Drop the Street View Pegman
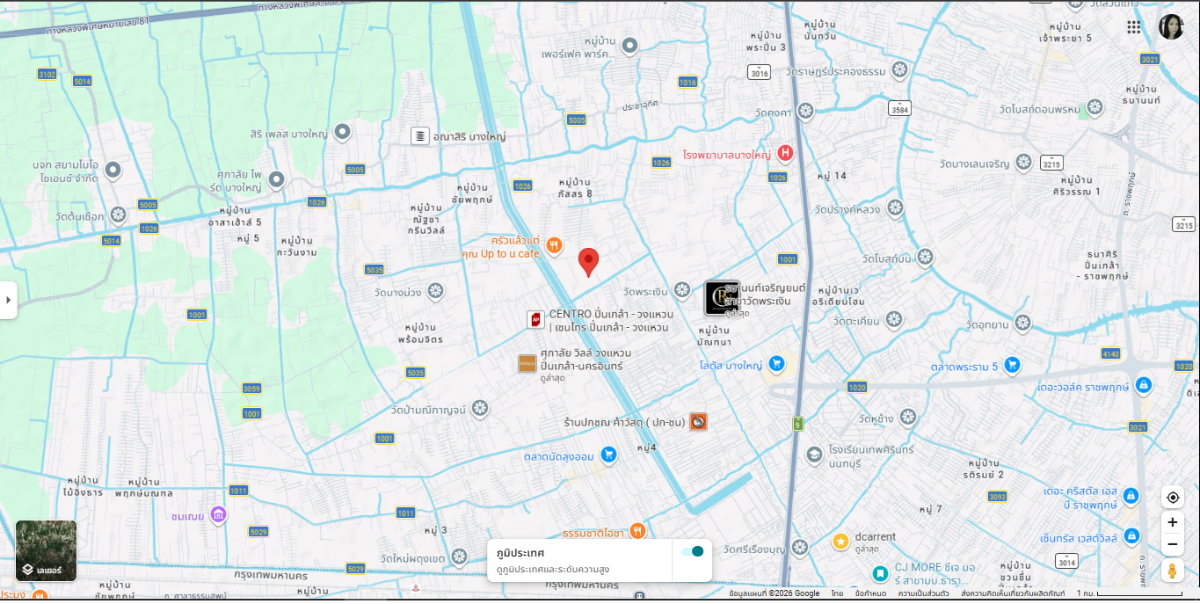This screenshot has width=1200, height=604. coord(1172,571)
